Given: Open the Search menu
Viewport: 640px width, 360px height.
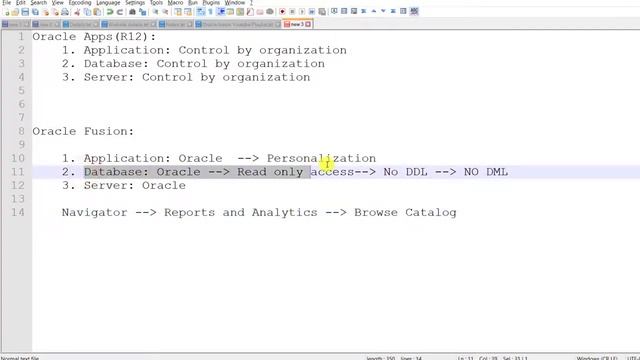Looking at the screenshot, I should 38,2.
